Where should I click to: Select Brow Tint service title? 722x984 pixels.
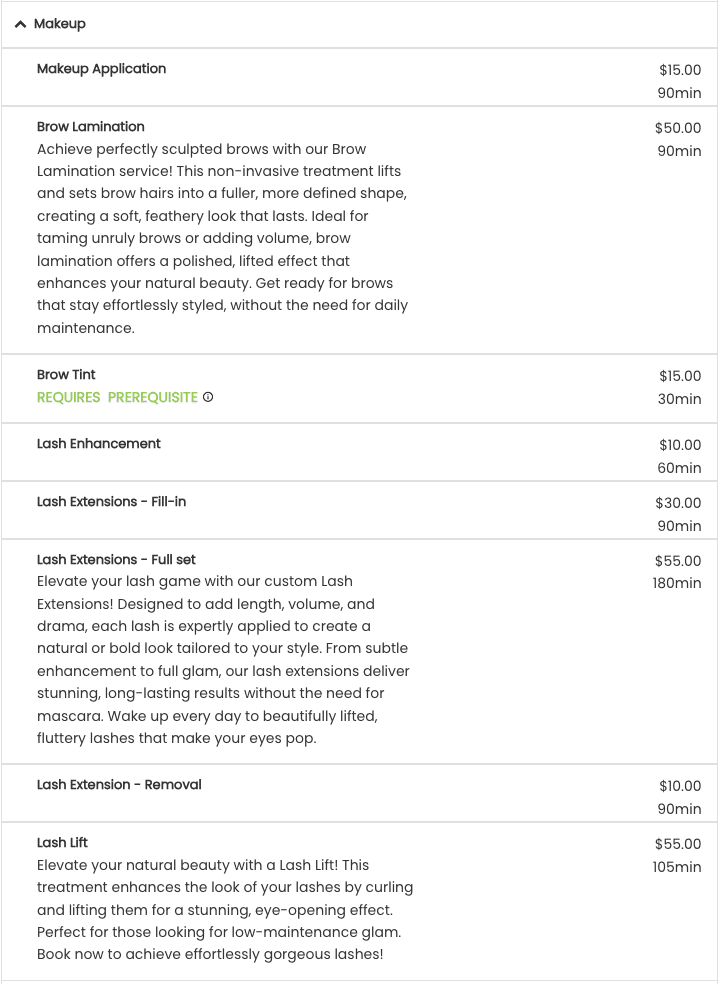click(66, 374)
